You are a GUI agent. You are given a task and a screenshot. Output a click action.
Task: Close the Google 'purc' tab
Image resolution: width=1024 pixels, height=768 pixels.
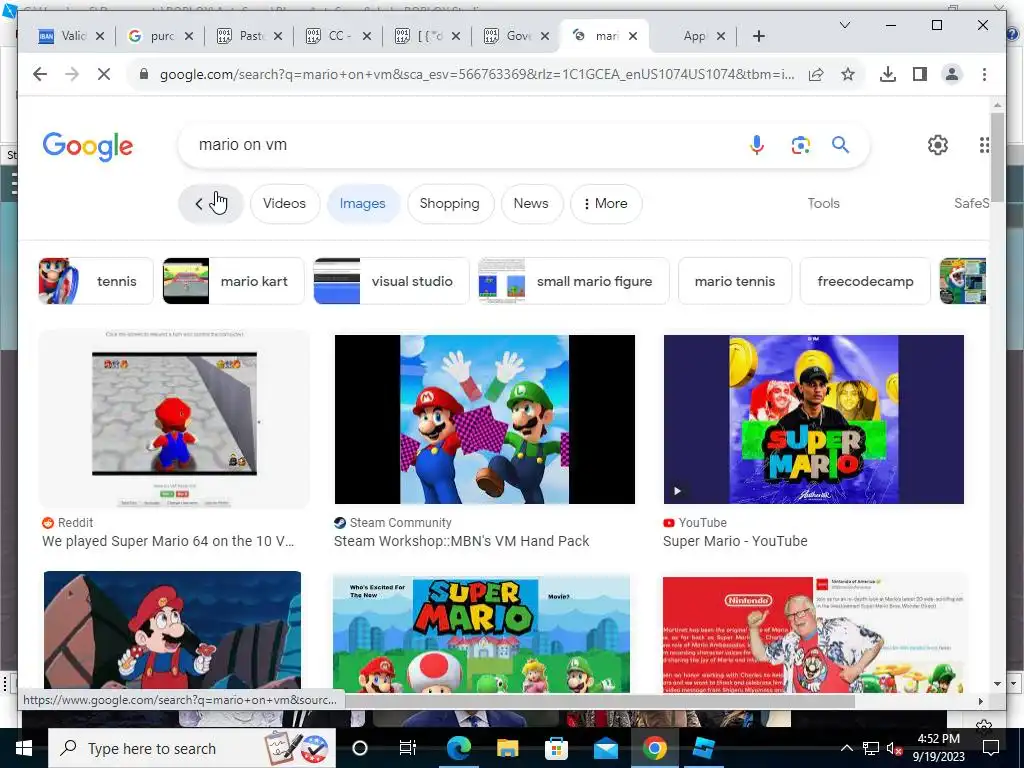pos(189,36)
